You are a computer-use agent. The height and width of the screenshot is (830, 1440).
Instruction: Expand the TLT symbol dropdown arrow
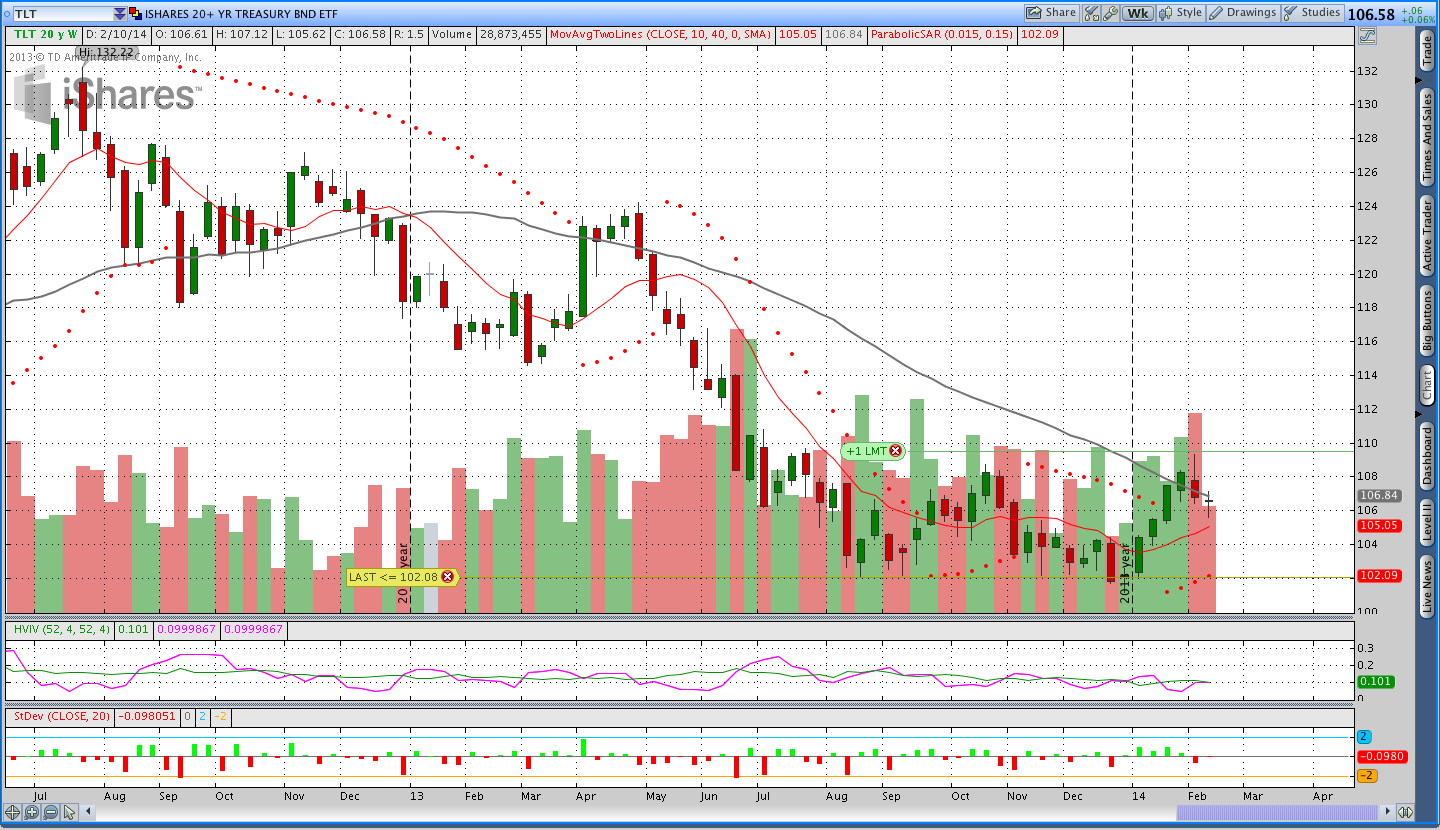pos(120,14)
